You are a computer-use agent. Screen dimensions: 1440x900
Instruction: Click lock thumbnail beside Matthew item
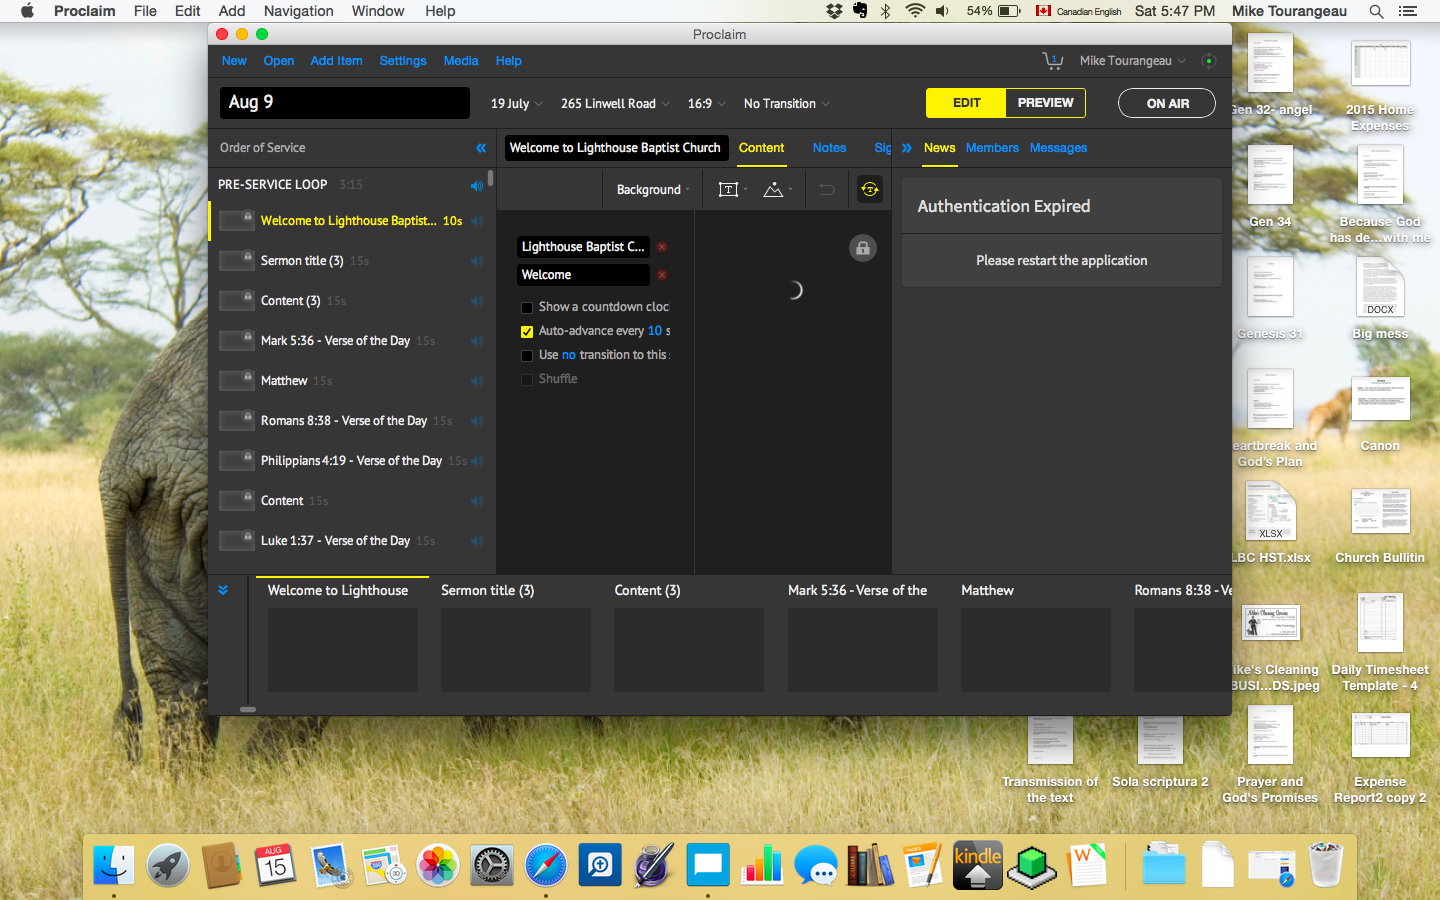237,380
